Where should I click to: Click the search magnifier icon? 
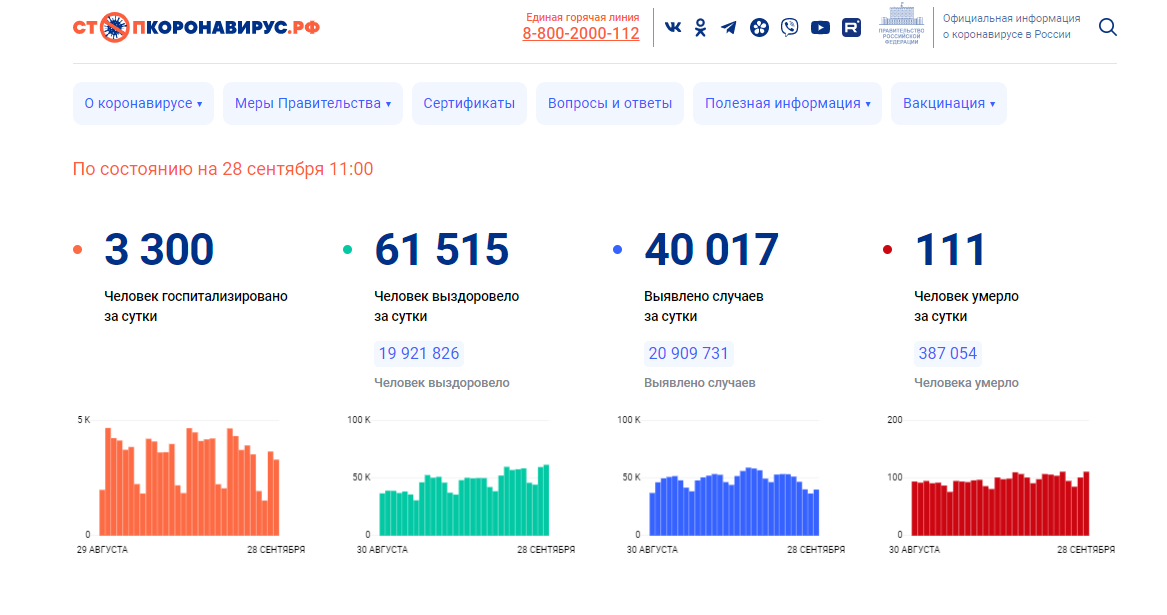1107,27
